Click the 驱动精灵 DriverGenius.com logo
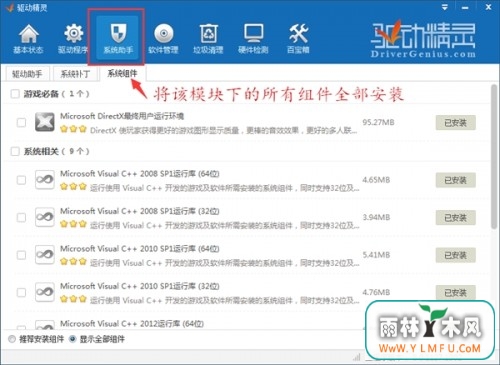The height and width of the screenshot is (365, 500). [423, 39]
